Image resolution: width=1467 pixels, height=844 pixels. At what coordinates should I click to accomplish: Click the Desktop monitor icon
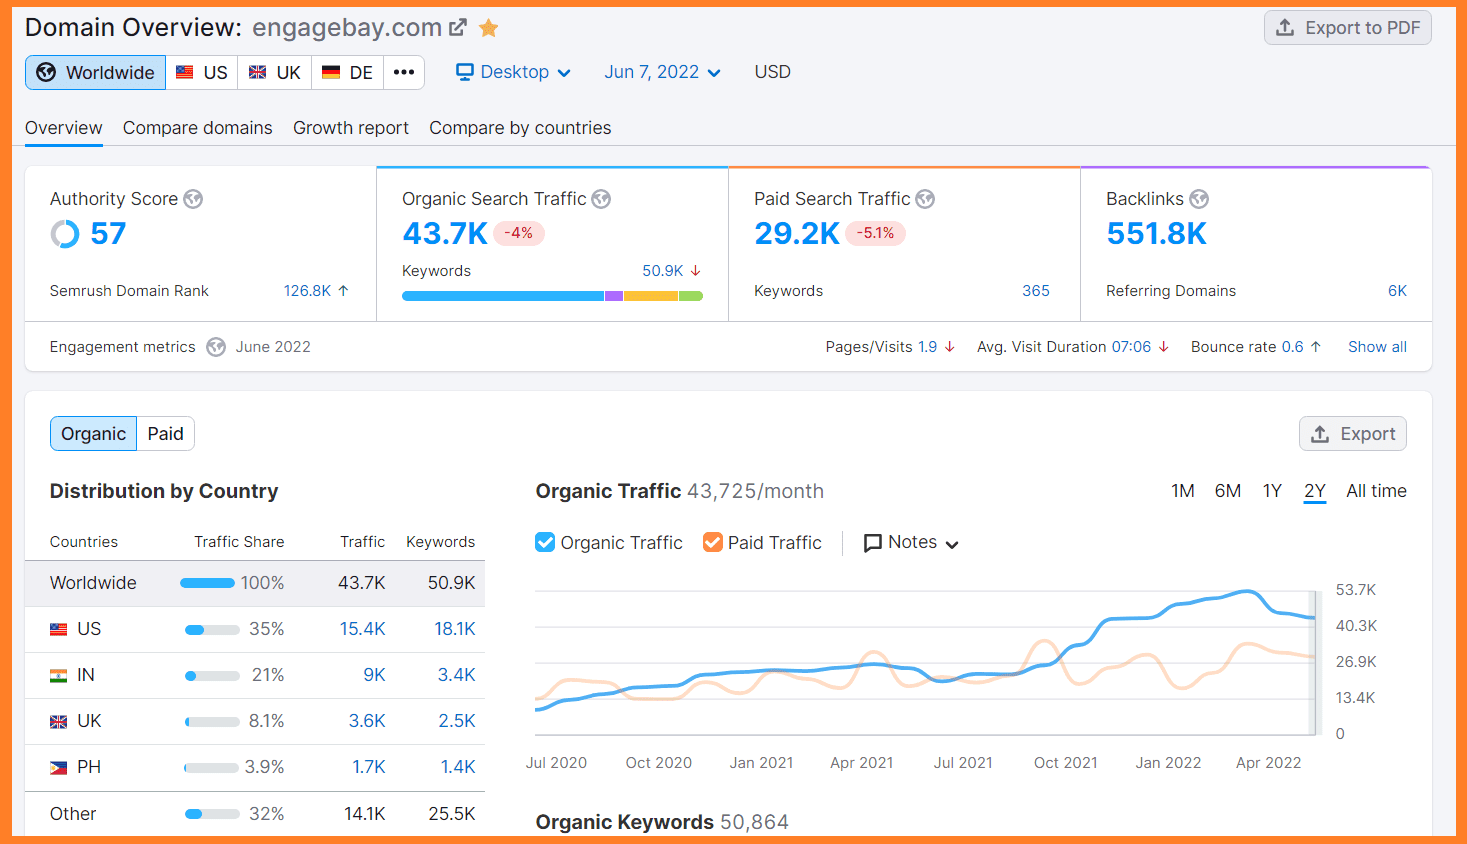[465, 72]
